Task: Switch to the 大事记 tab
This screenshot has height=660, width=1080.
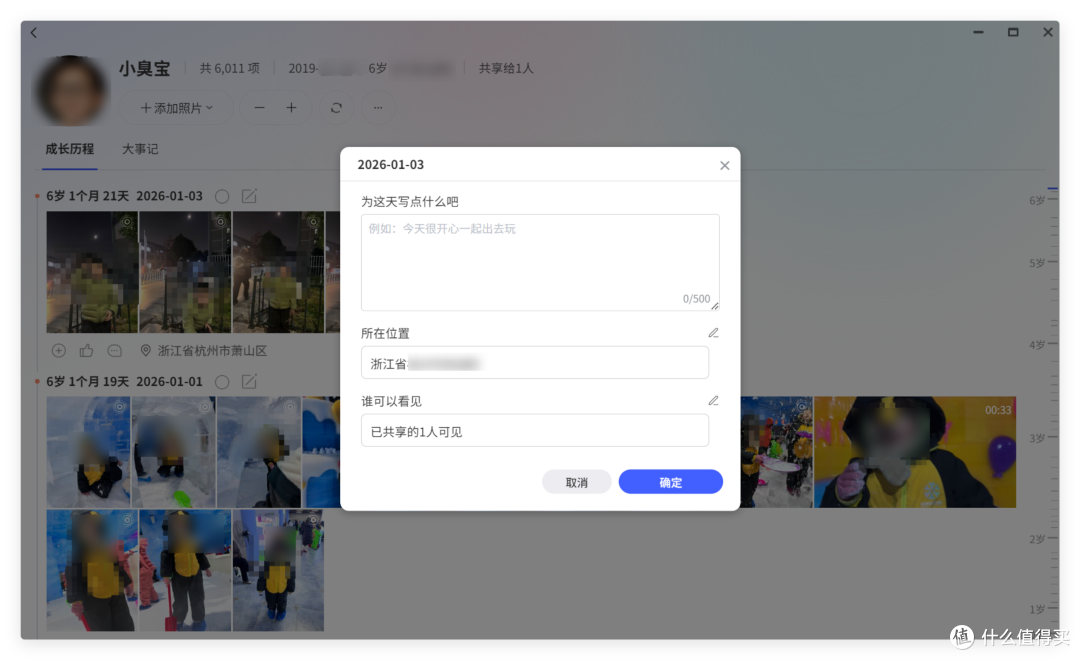Action: click(x=140, y=149)
